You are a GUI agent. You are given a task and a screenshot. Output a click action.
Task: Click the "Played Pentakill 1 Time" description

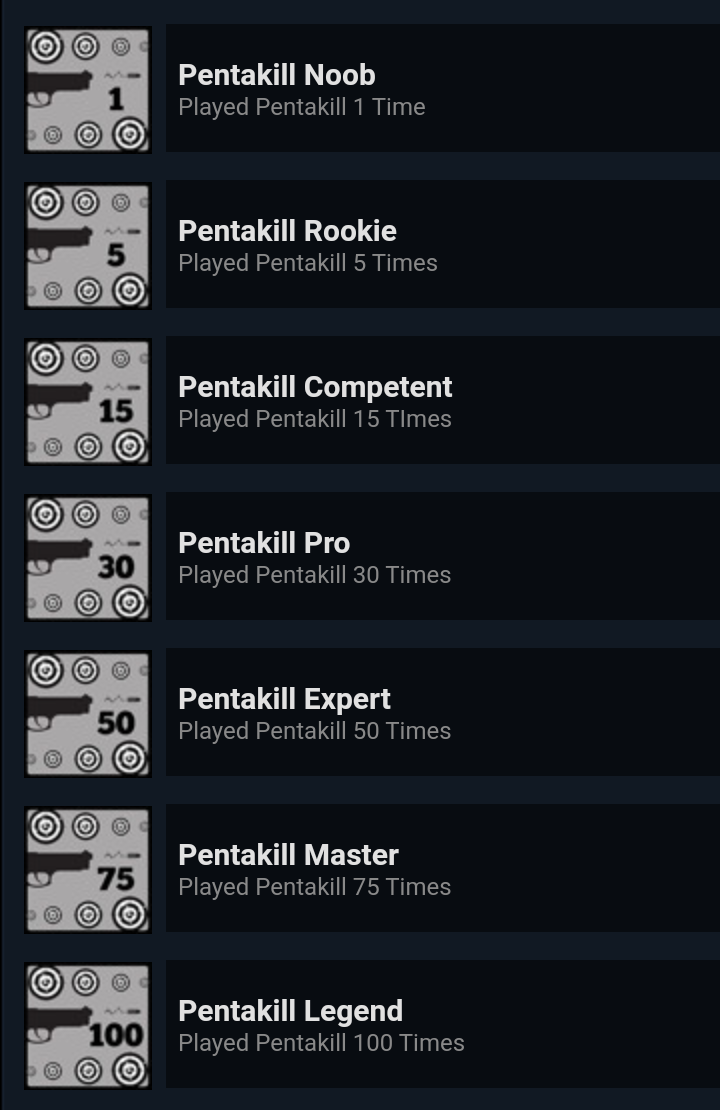[x=301, y=107]
